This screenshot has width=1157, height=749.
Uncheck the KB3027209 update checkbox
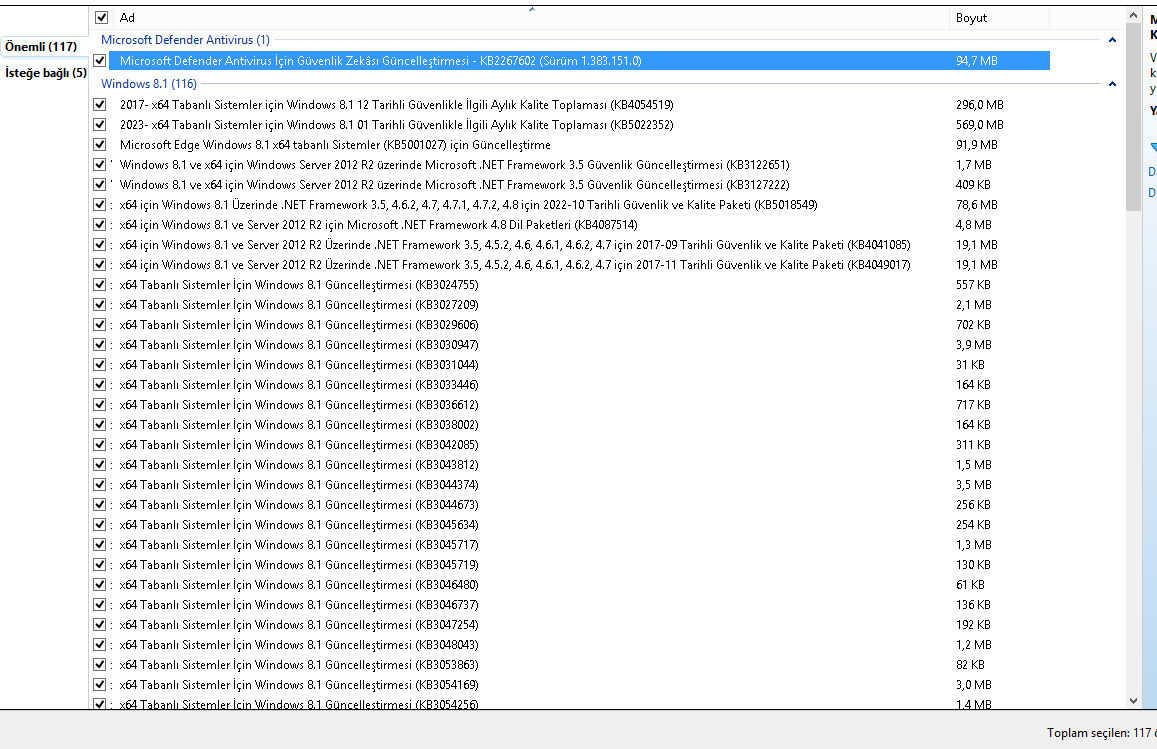[100, 304]
